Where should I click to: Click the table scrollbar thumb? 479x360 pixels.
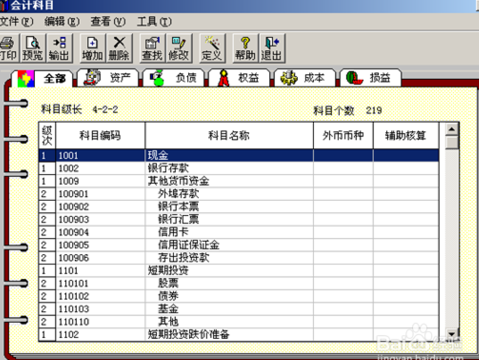tap(452, 142)
